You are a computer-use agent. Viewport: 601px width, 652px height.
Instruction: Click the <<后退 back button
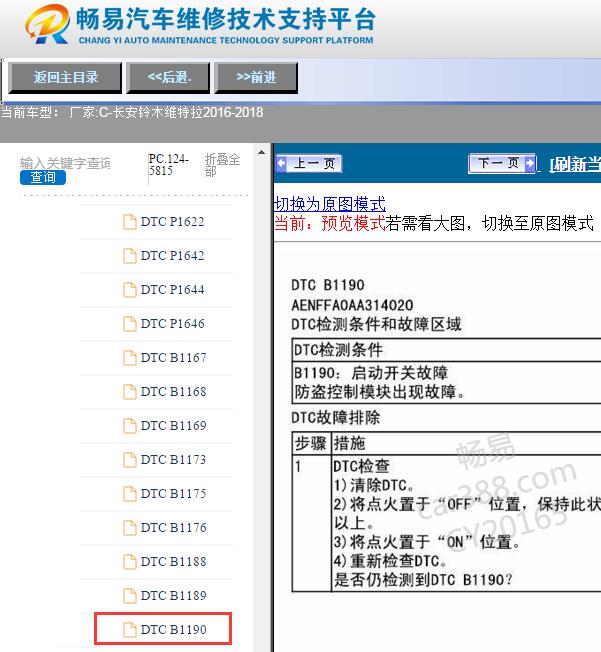coord(168,77)
